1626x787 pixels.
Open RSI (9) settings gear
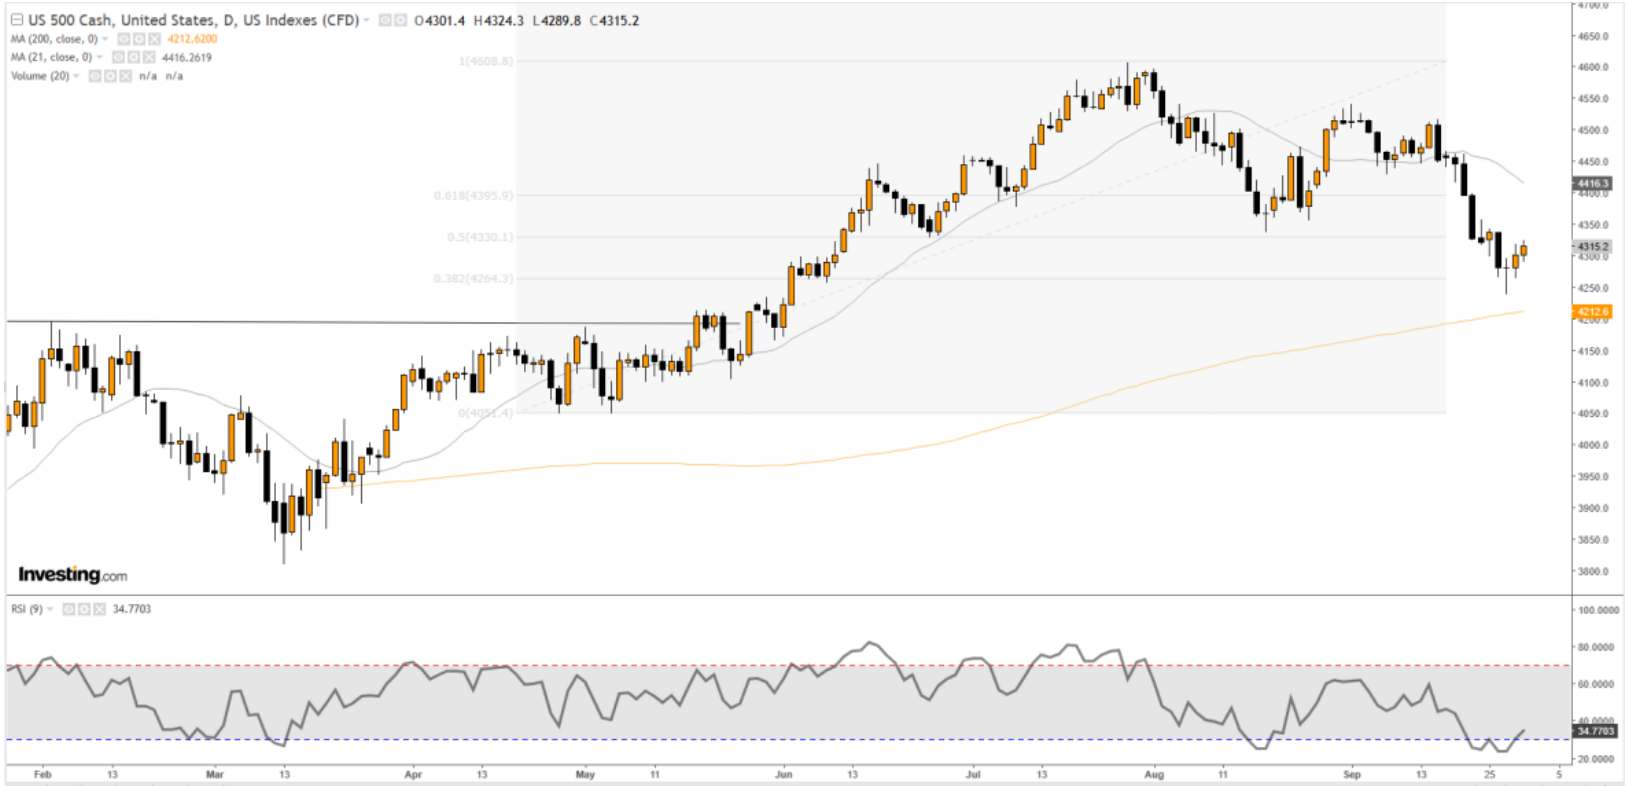coord(84,609)
